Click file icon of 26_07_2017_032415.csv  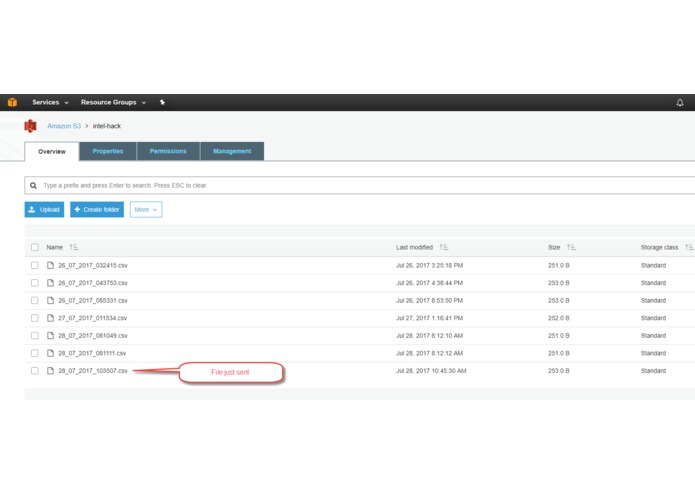coord(51,265)
